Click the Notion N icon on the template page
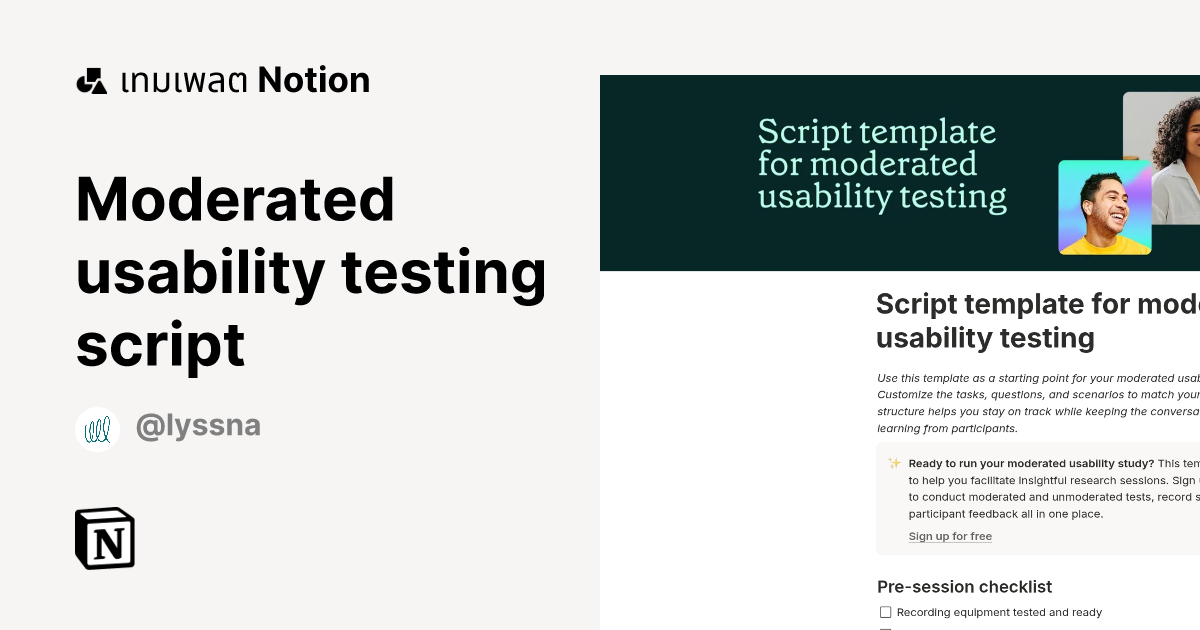Image resolution: width=1200 pixels, height=630 pixels. click(105, 538)
